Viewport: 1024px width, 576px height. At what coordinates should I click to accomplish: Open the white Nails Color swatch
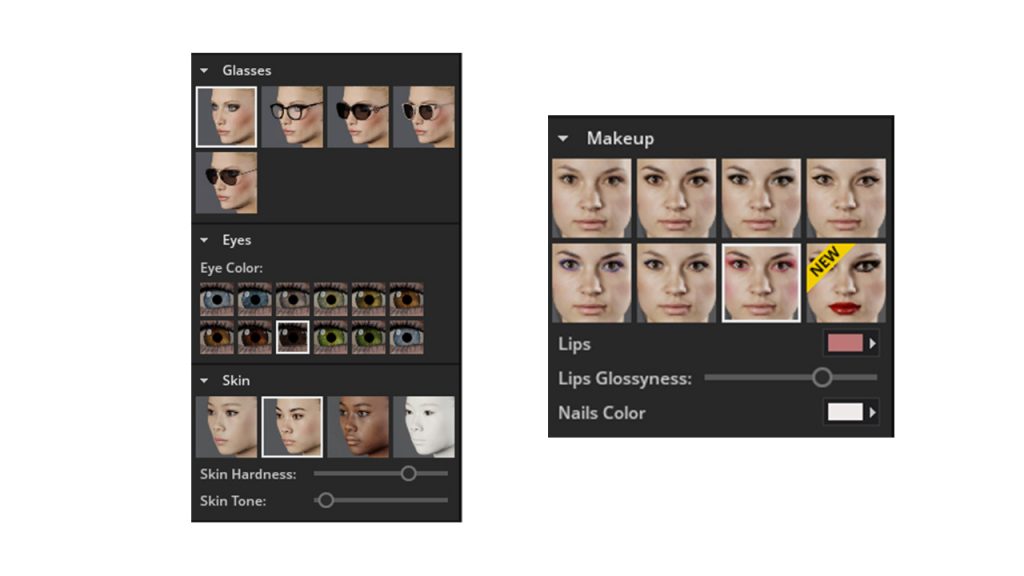coord(845,412)
